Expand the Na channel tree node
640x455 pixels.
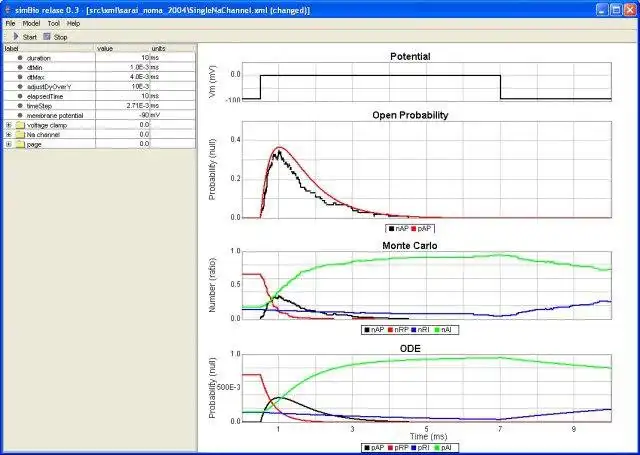point(9,134)
